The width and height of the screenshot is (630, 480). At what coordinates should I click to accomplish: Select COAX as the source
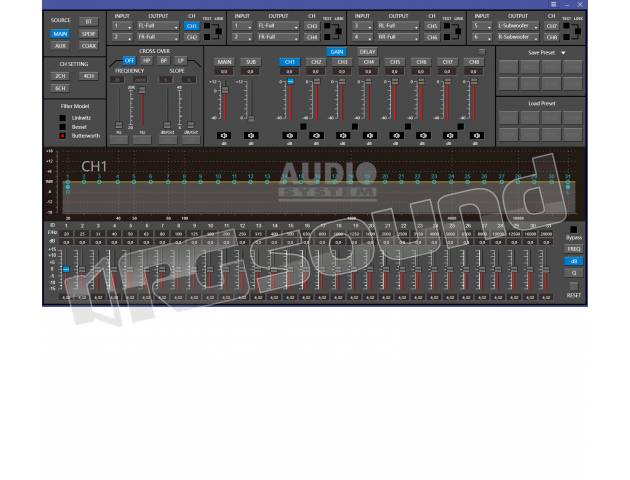pos(88,46)
